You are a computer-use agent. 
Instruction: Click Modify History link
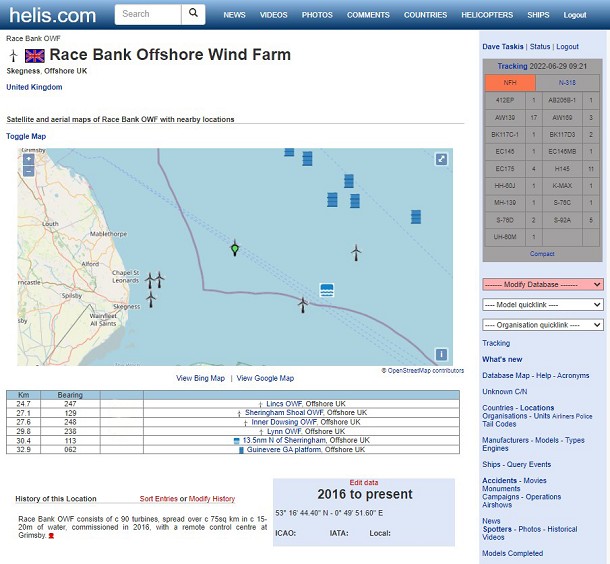pos(212,499)
